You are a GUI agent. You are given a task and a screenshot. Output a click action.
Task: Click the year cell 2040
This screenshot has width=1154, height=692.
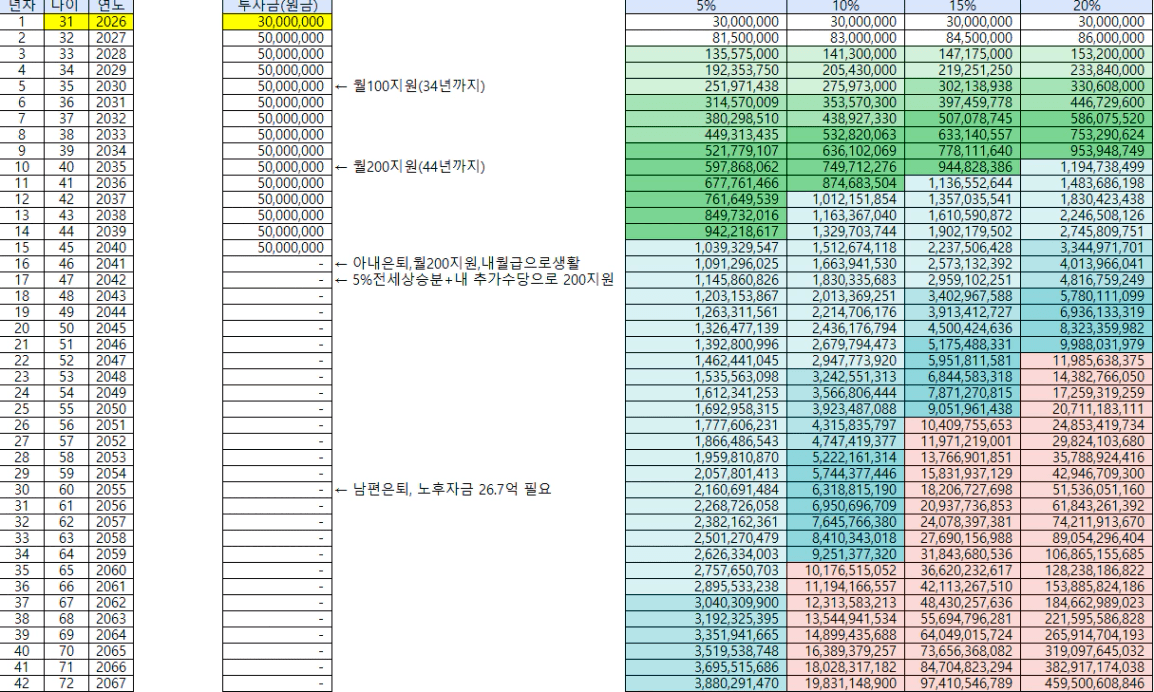(111, 248)
